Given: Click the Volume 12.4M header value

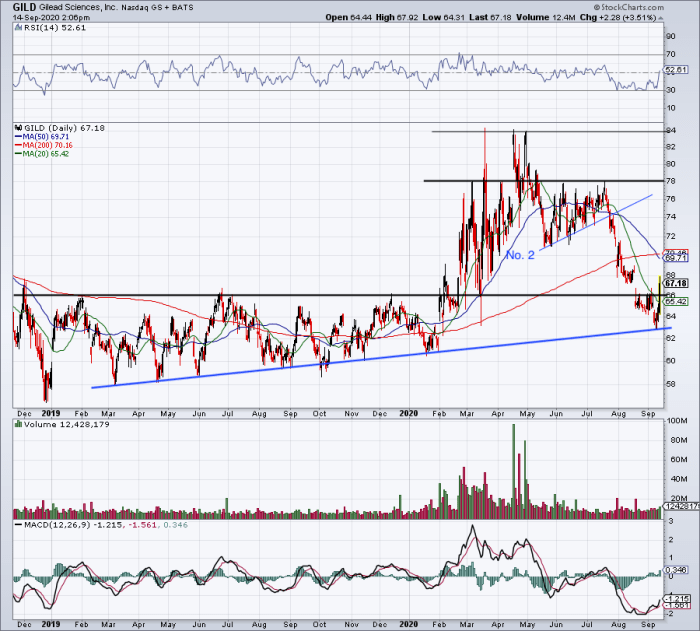Looking at the screenshot, I should pyautogui.click(x=545, y=17).
